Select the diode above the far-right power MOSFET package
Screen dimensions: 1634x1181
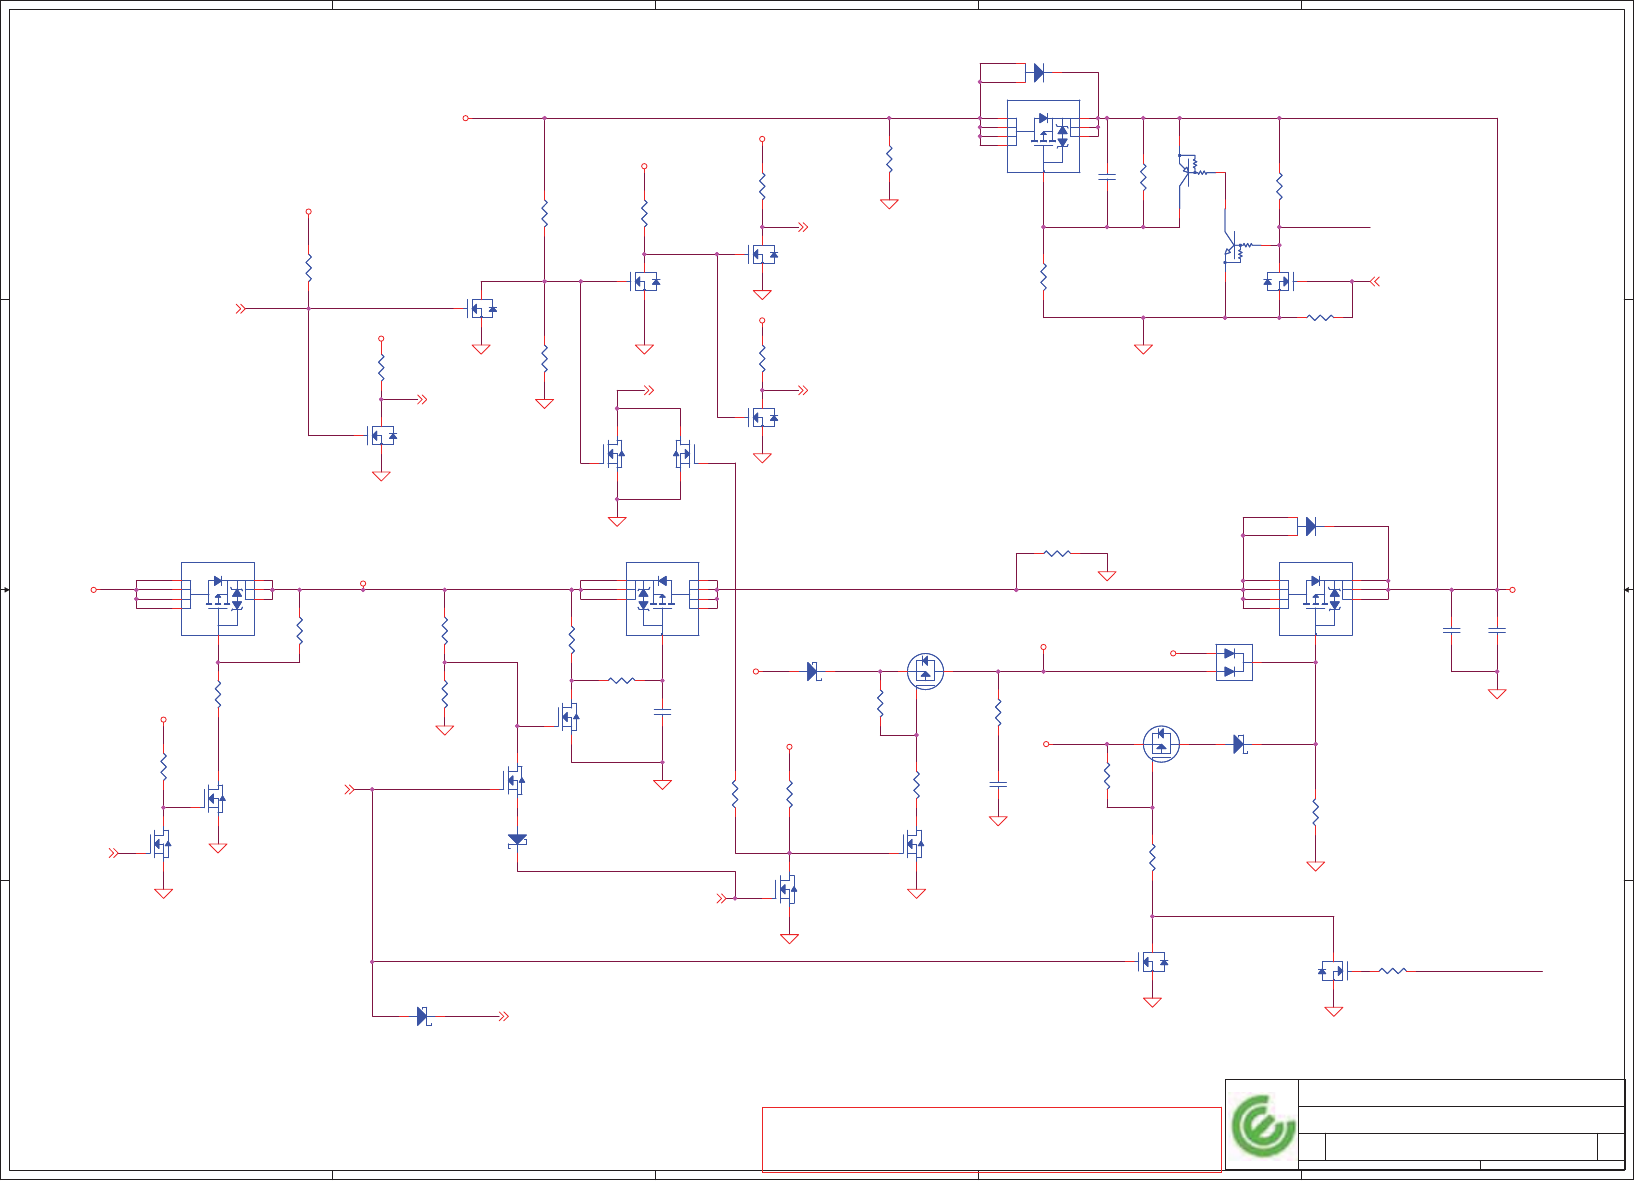click(x=1311, y=526)
